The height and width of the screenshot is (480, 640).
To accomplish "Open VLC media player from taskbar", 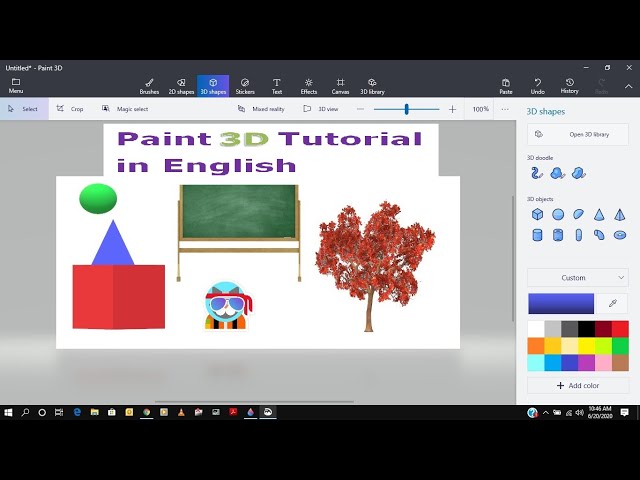I will pyautogui.click(x=181, y=413).
